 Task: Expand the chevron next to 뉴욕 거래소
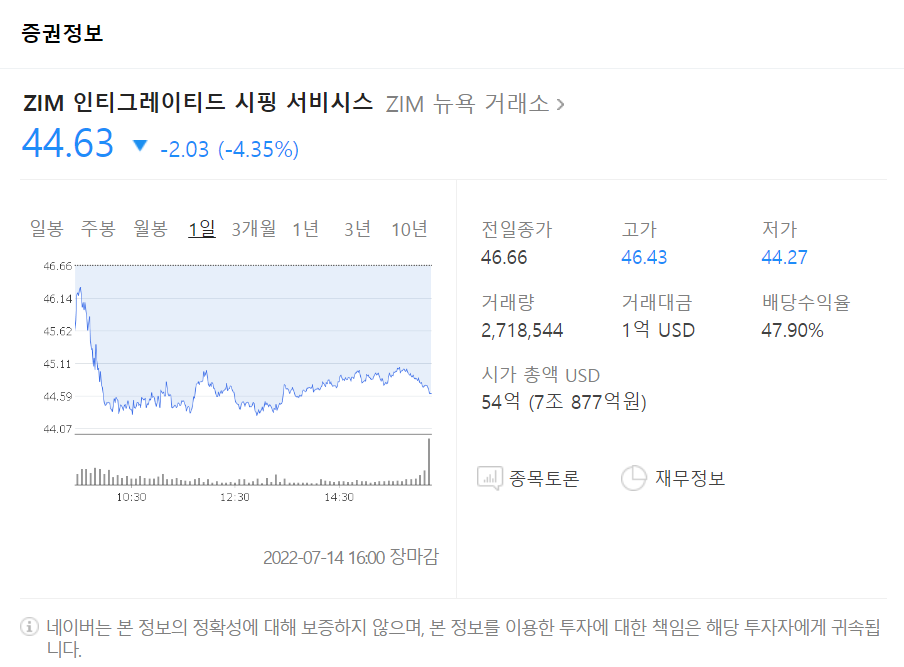[x=560, y=105]
